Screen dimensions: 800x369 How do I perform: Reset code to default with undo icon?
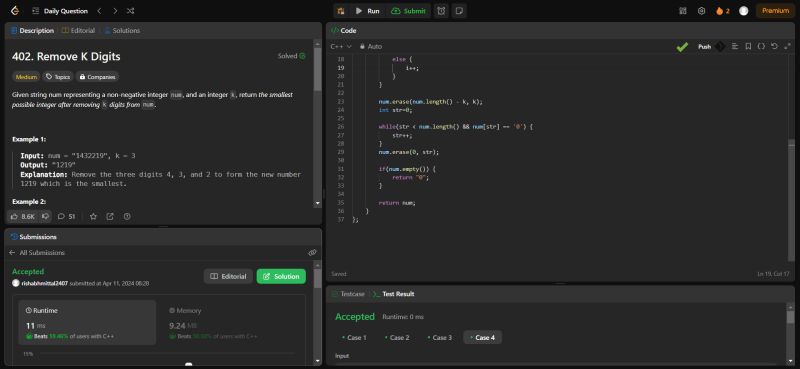coord(774,46)
